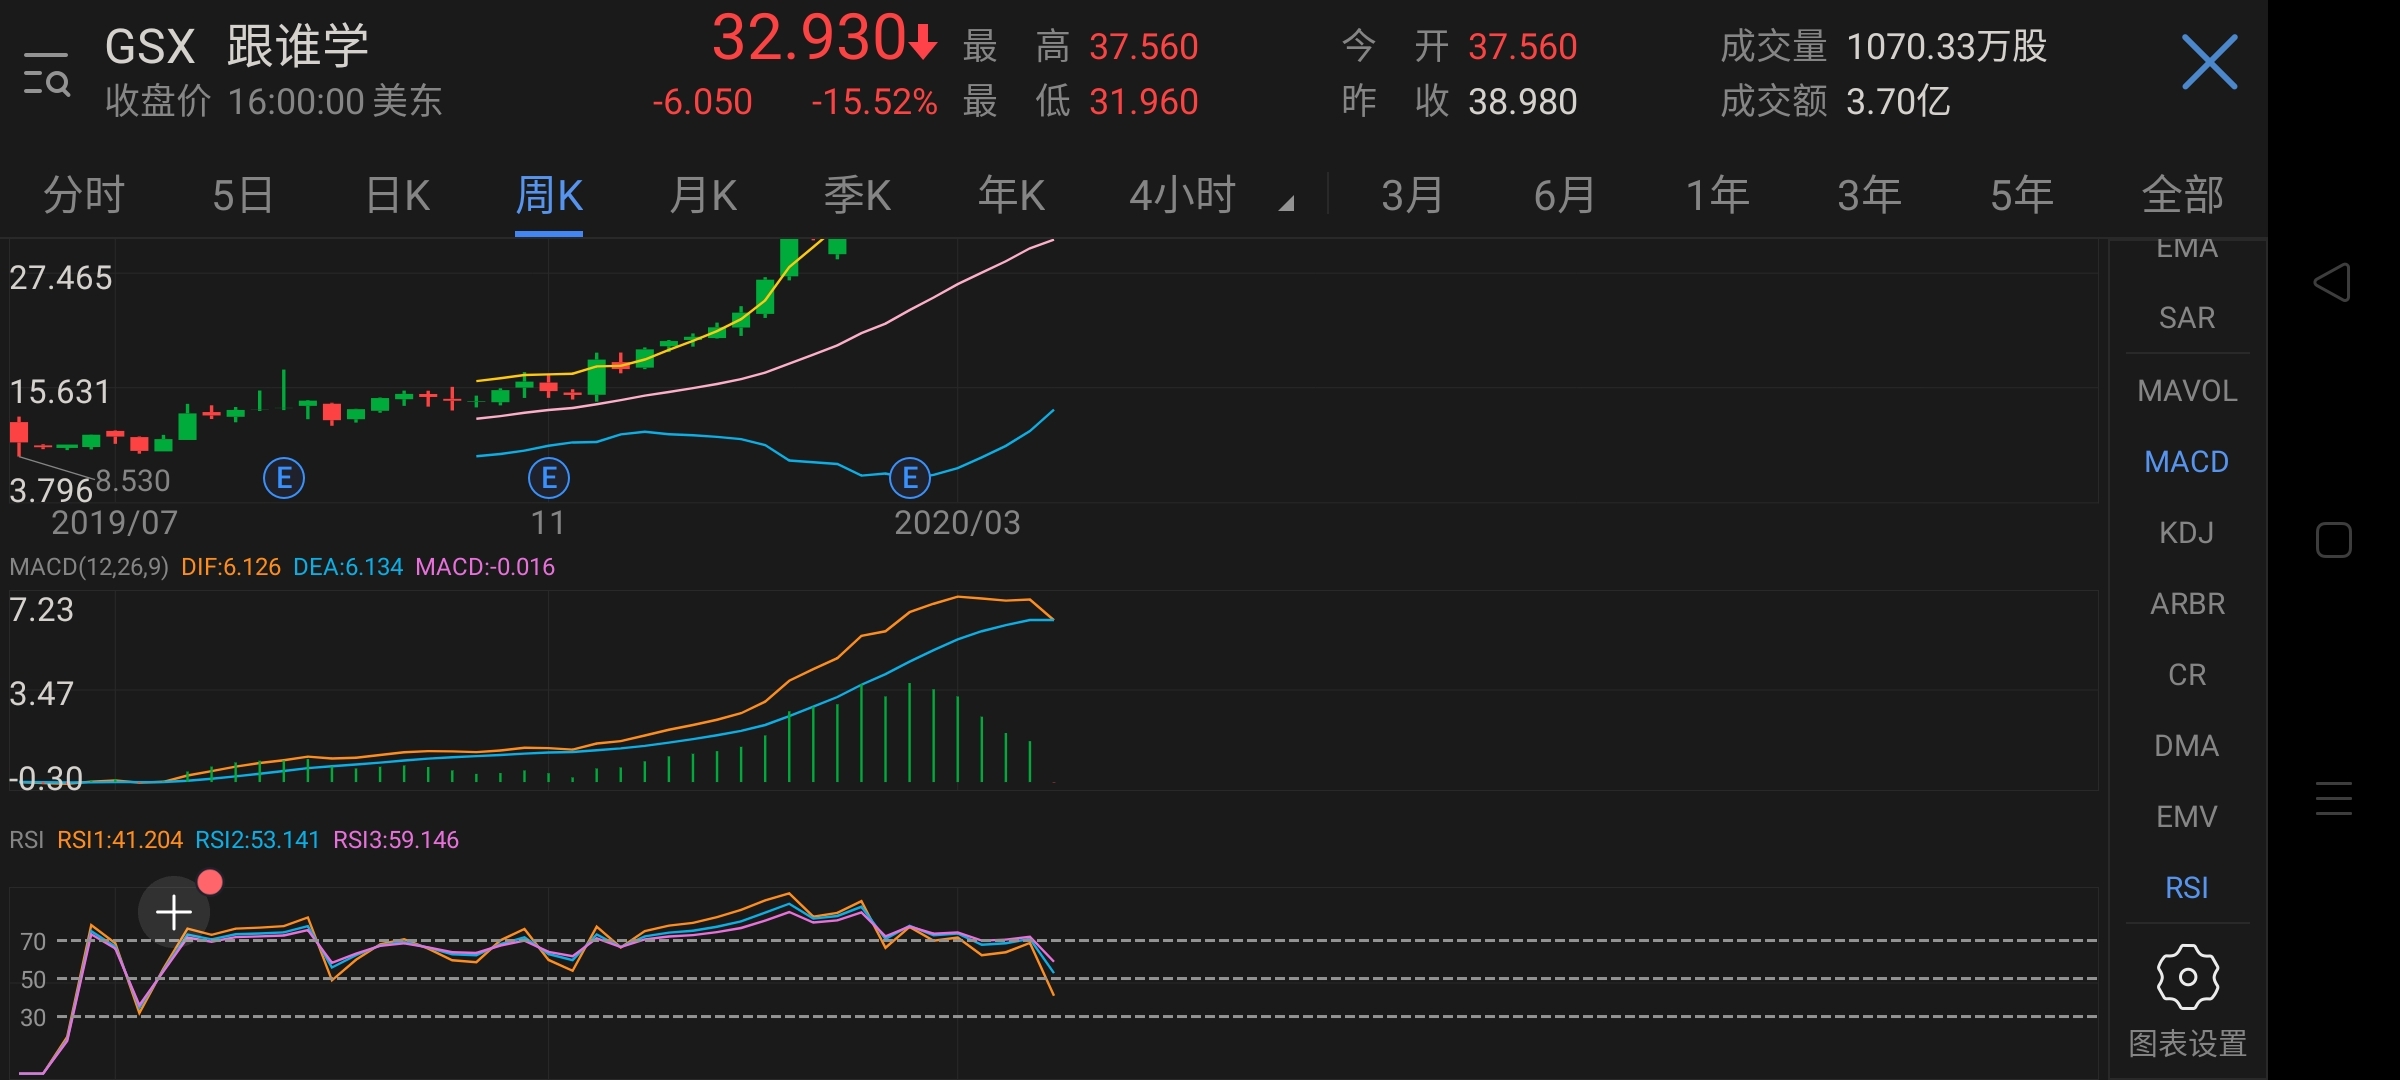Viewport: 2400px width, 1080px height.
Task: Open the earnings E marker near 2020/03
Action: click(910, 478)
